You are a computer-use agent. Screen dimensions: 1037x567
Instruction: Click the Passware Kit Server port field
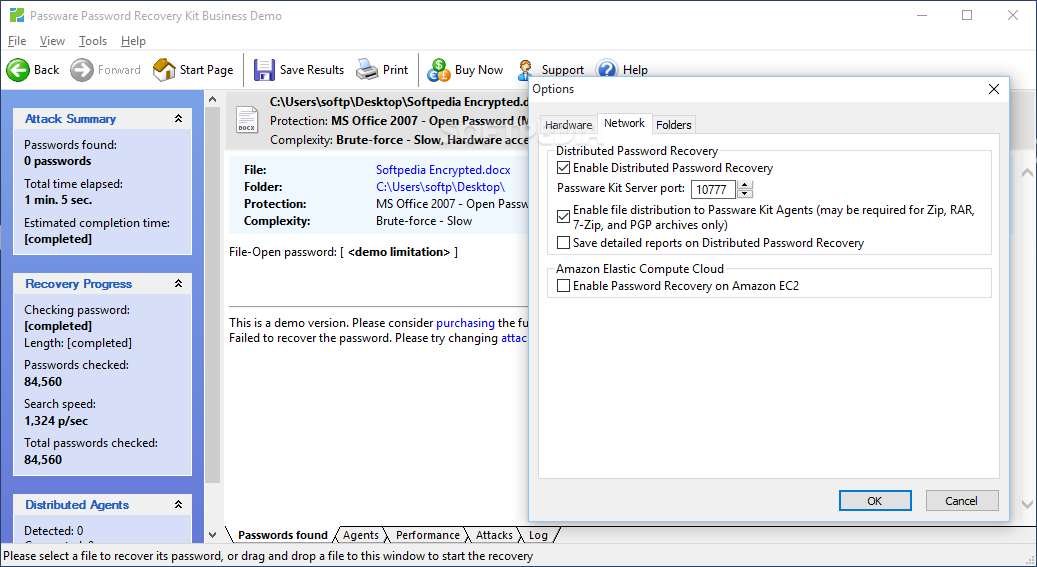tap(714, 189)
